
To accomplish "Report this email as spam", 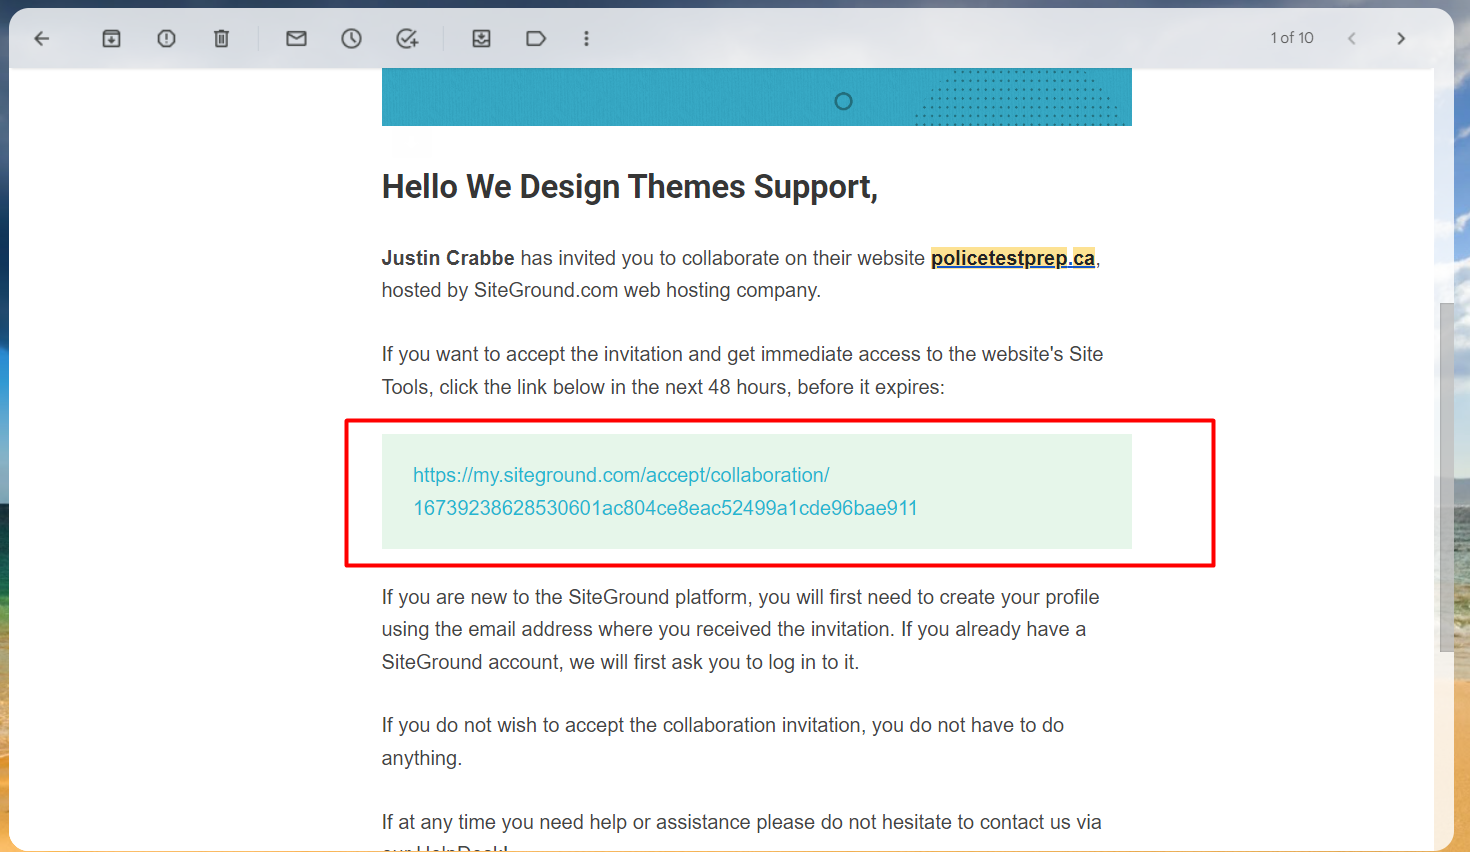I will (166, 39).
